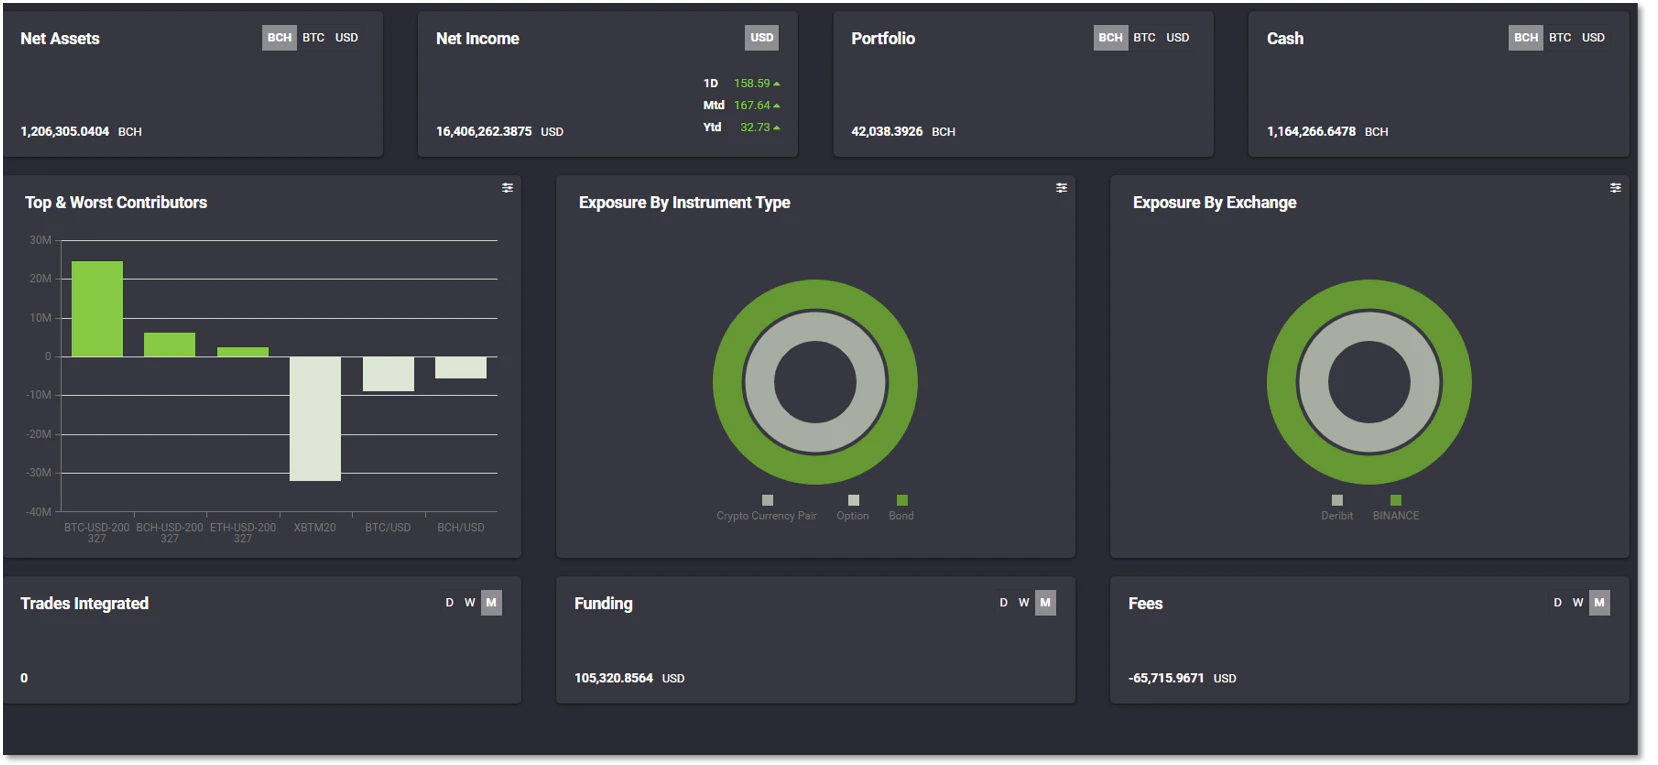Set Fees period to W
1658x765 pixels.
1578,603
